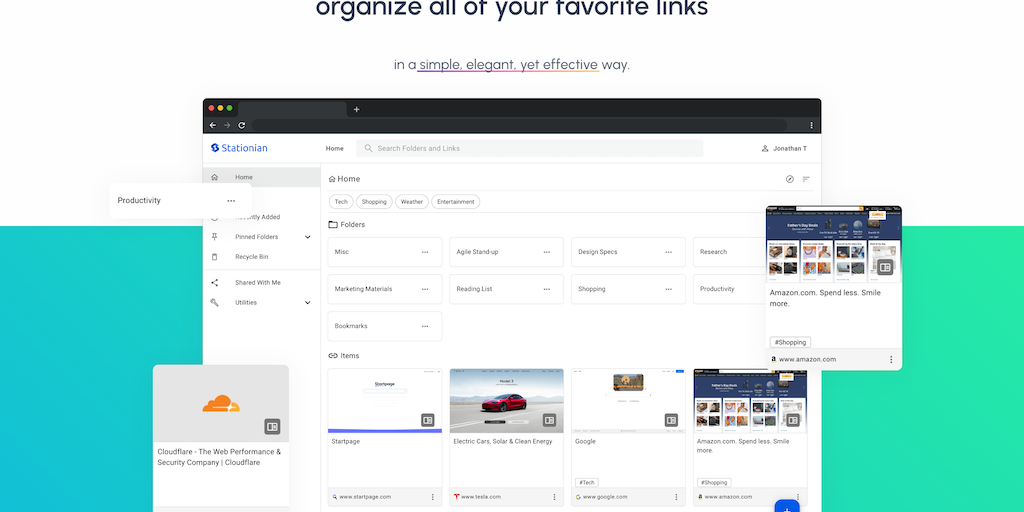Filter by the Tech tag chip
Viewport: 1024px width, 512px height.
point(342,202)
